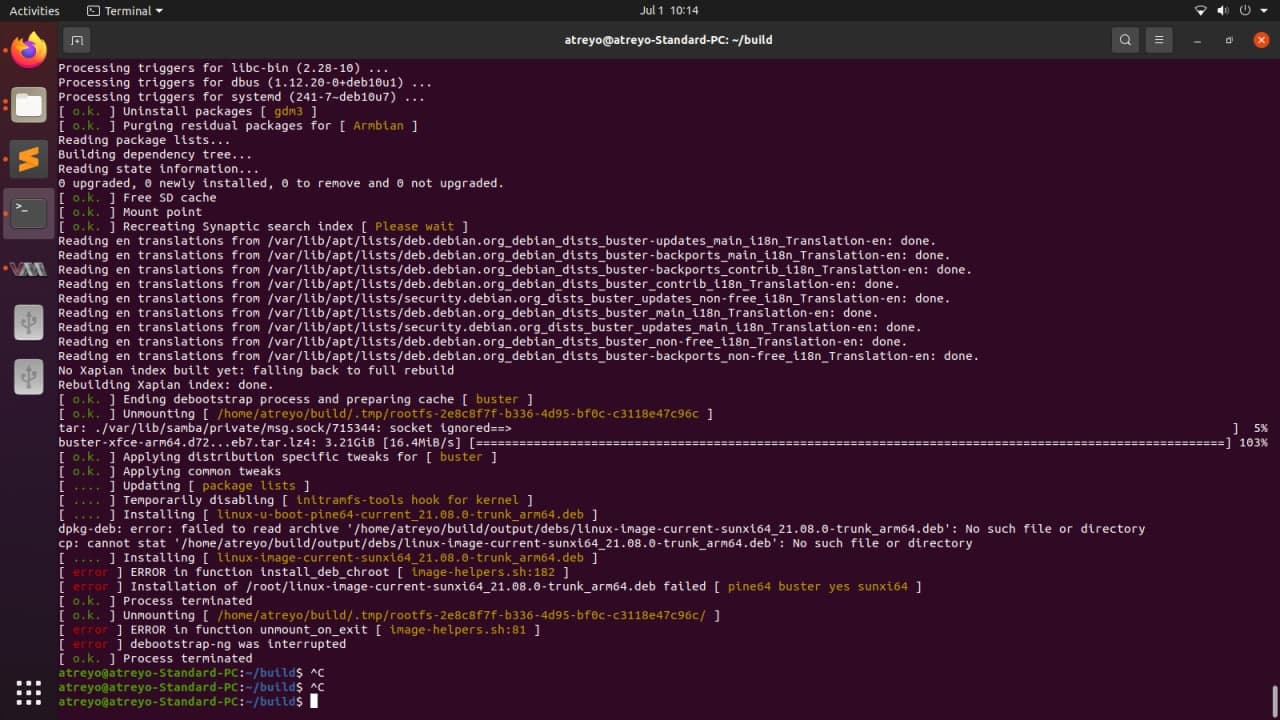
Task: Open a new terminal tab
Action: tap(77, 40)
